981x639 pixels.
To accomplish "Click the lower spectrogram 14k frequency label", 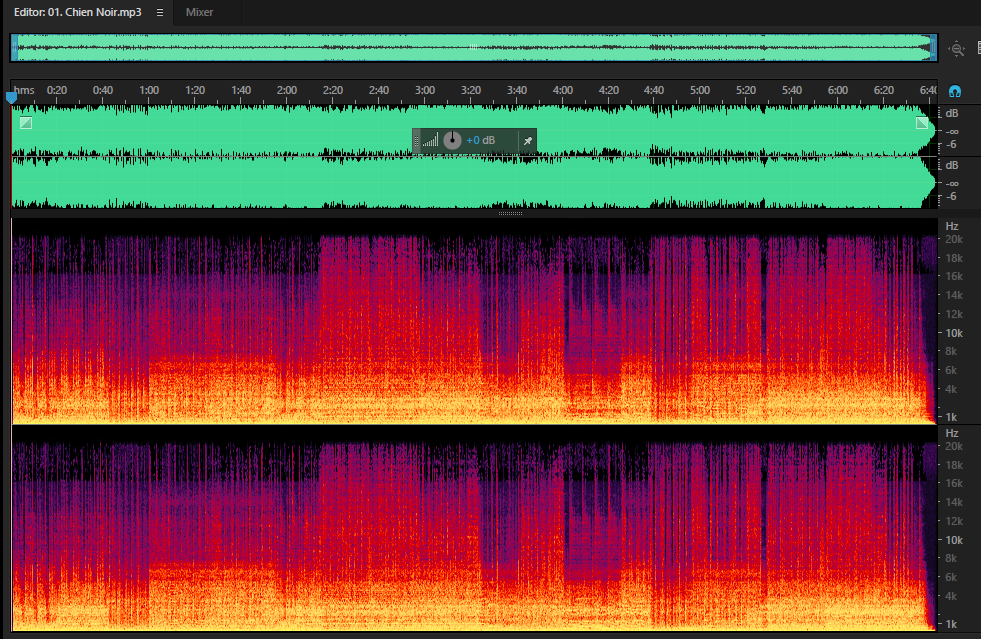I will pyautogui.click(x=954, y=502).
